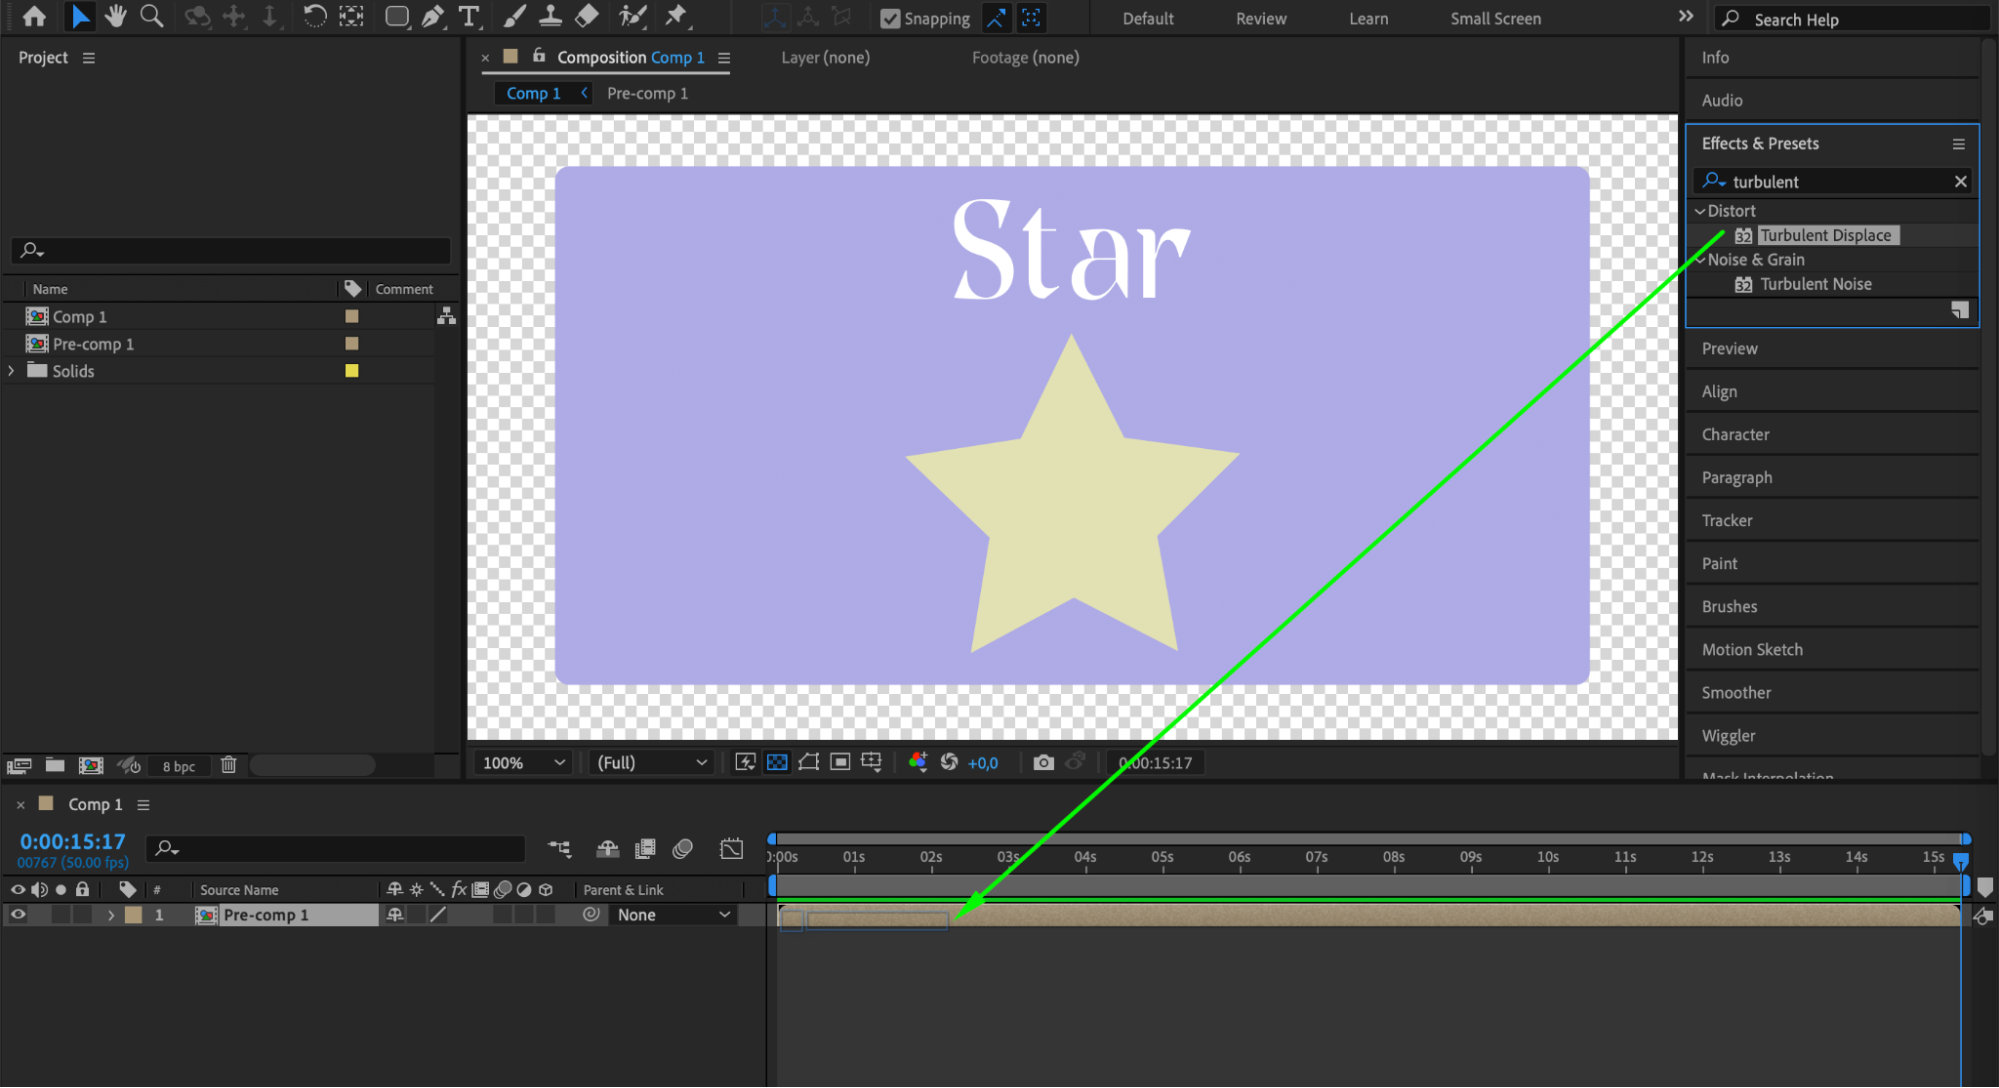
Task: Select the Pen tool
Action: [432, 16]
